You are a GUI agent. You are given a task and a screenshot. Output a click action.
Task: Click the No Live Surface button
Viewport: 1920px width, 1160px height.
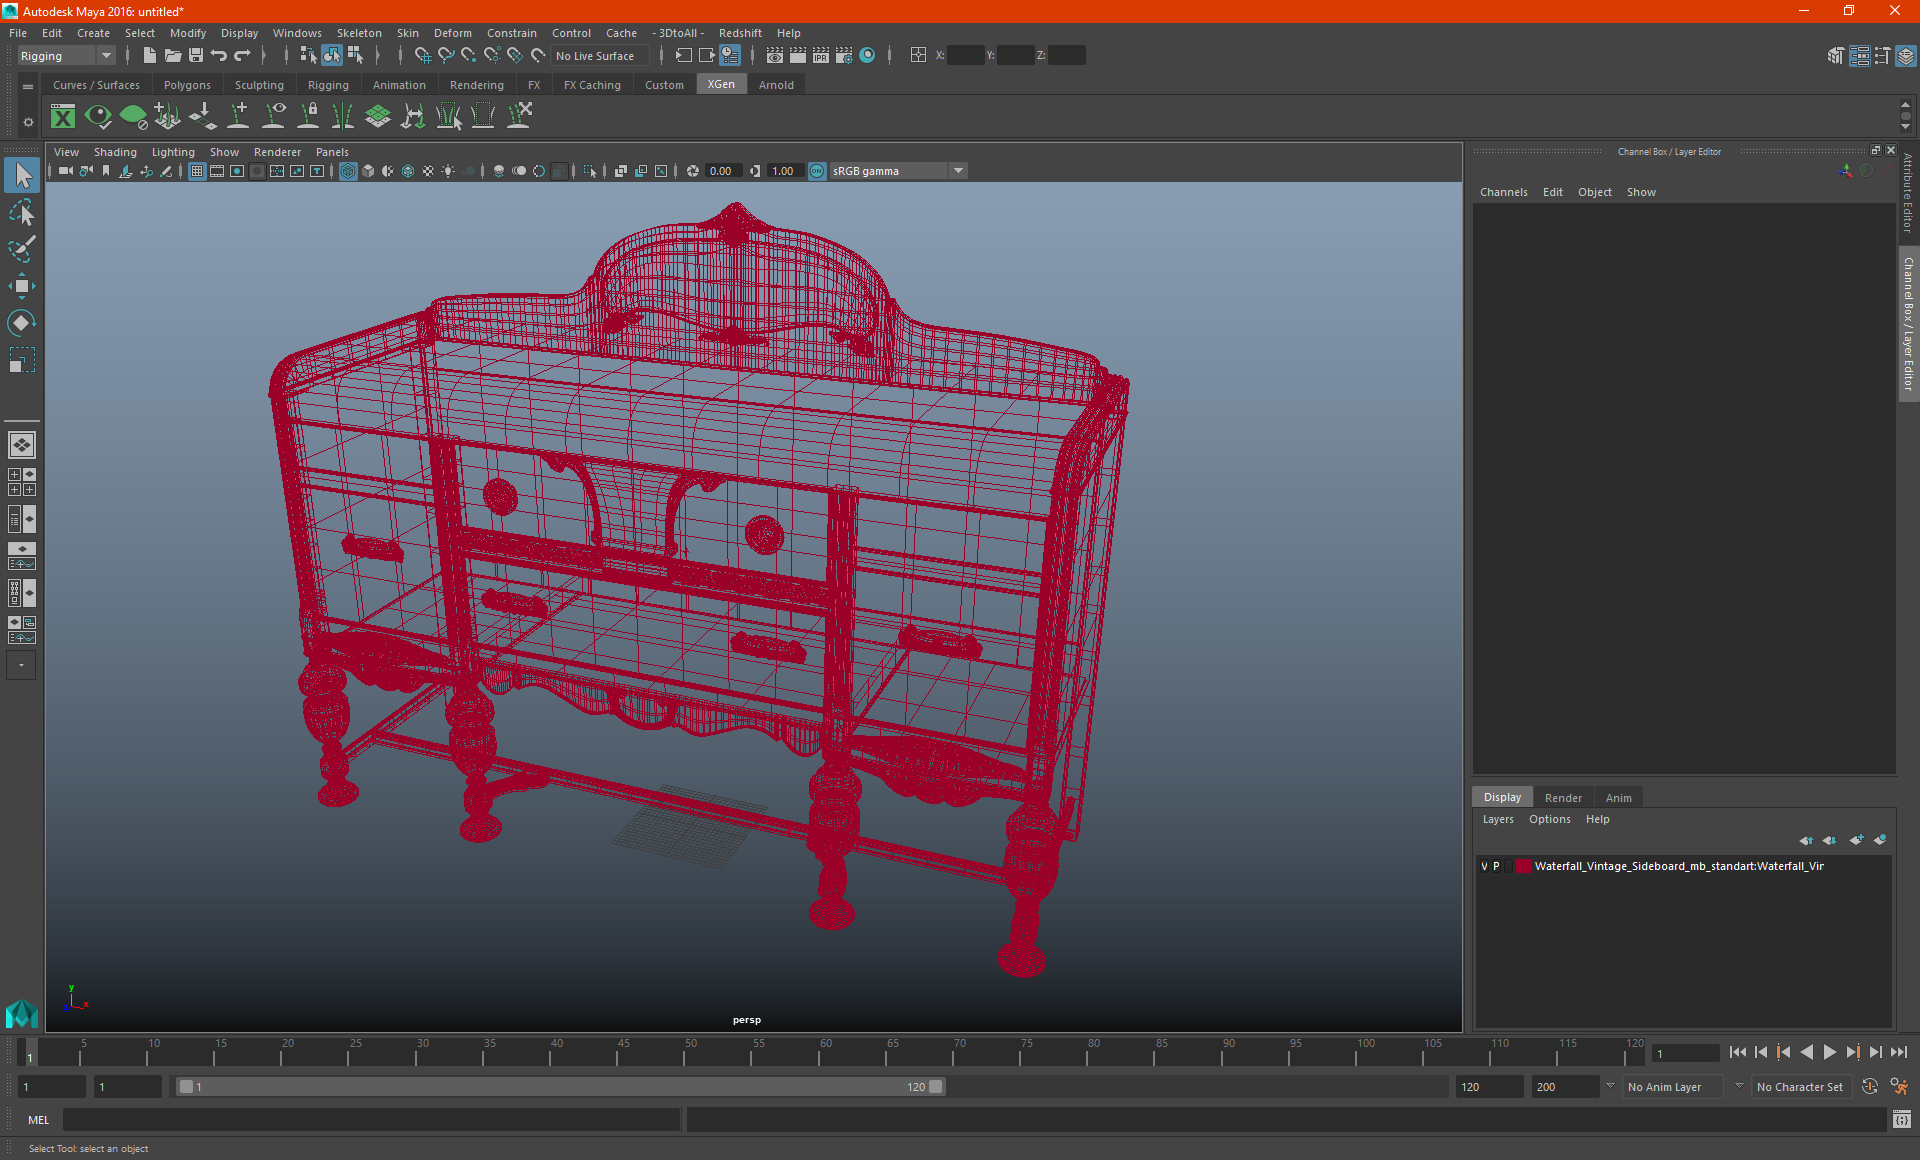(x=595, y=56)
